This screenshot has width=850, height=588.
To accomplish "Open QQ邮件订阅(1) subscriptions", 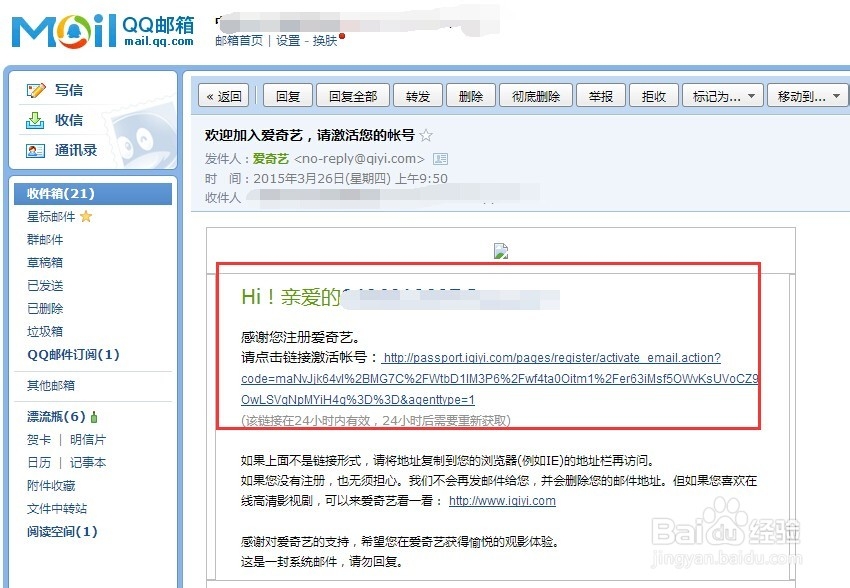I will pos(73,354).
